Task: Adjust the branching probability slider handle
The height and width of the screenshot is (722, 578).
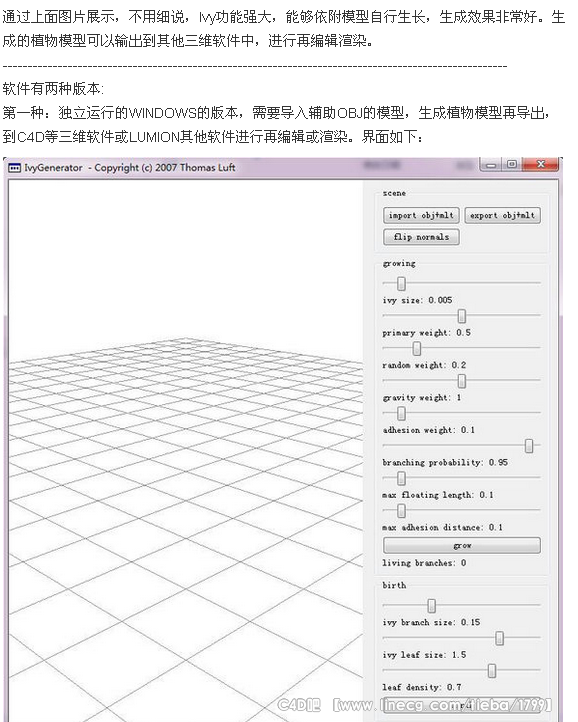Action: [x=529, y=446]
